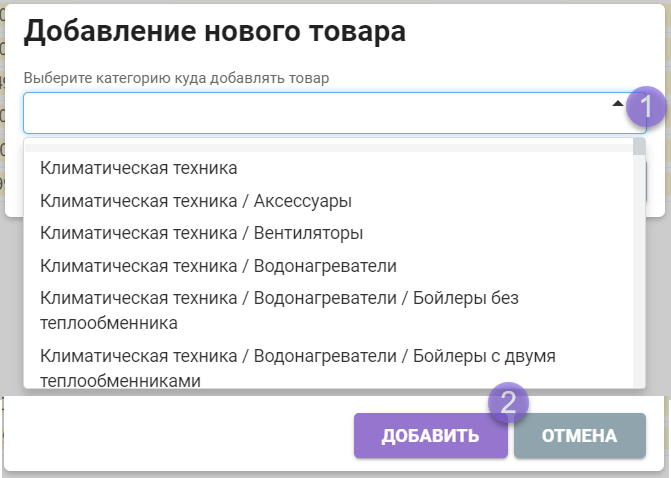
Task: Choose 'Климатическая техника / Аксессуары' option
Action: pos(195,200)
